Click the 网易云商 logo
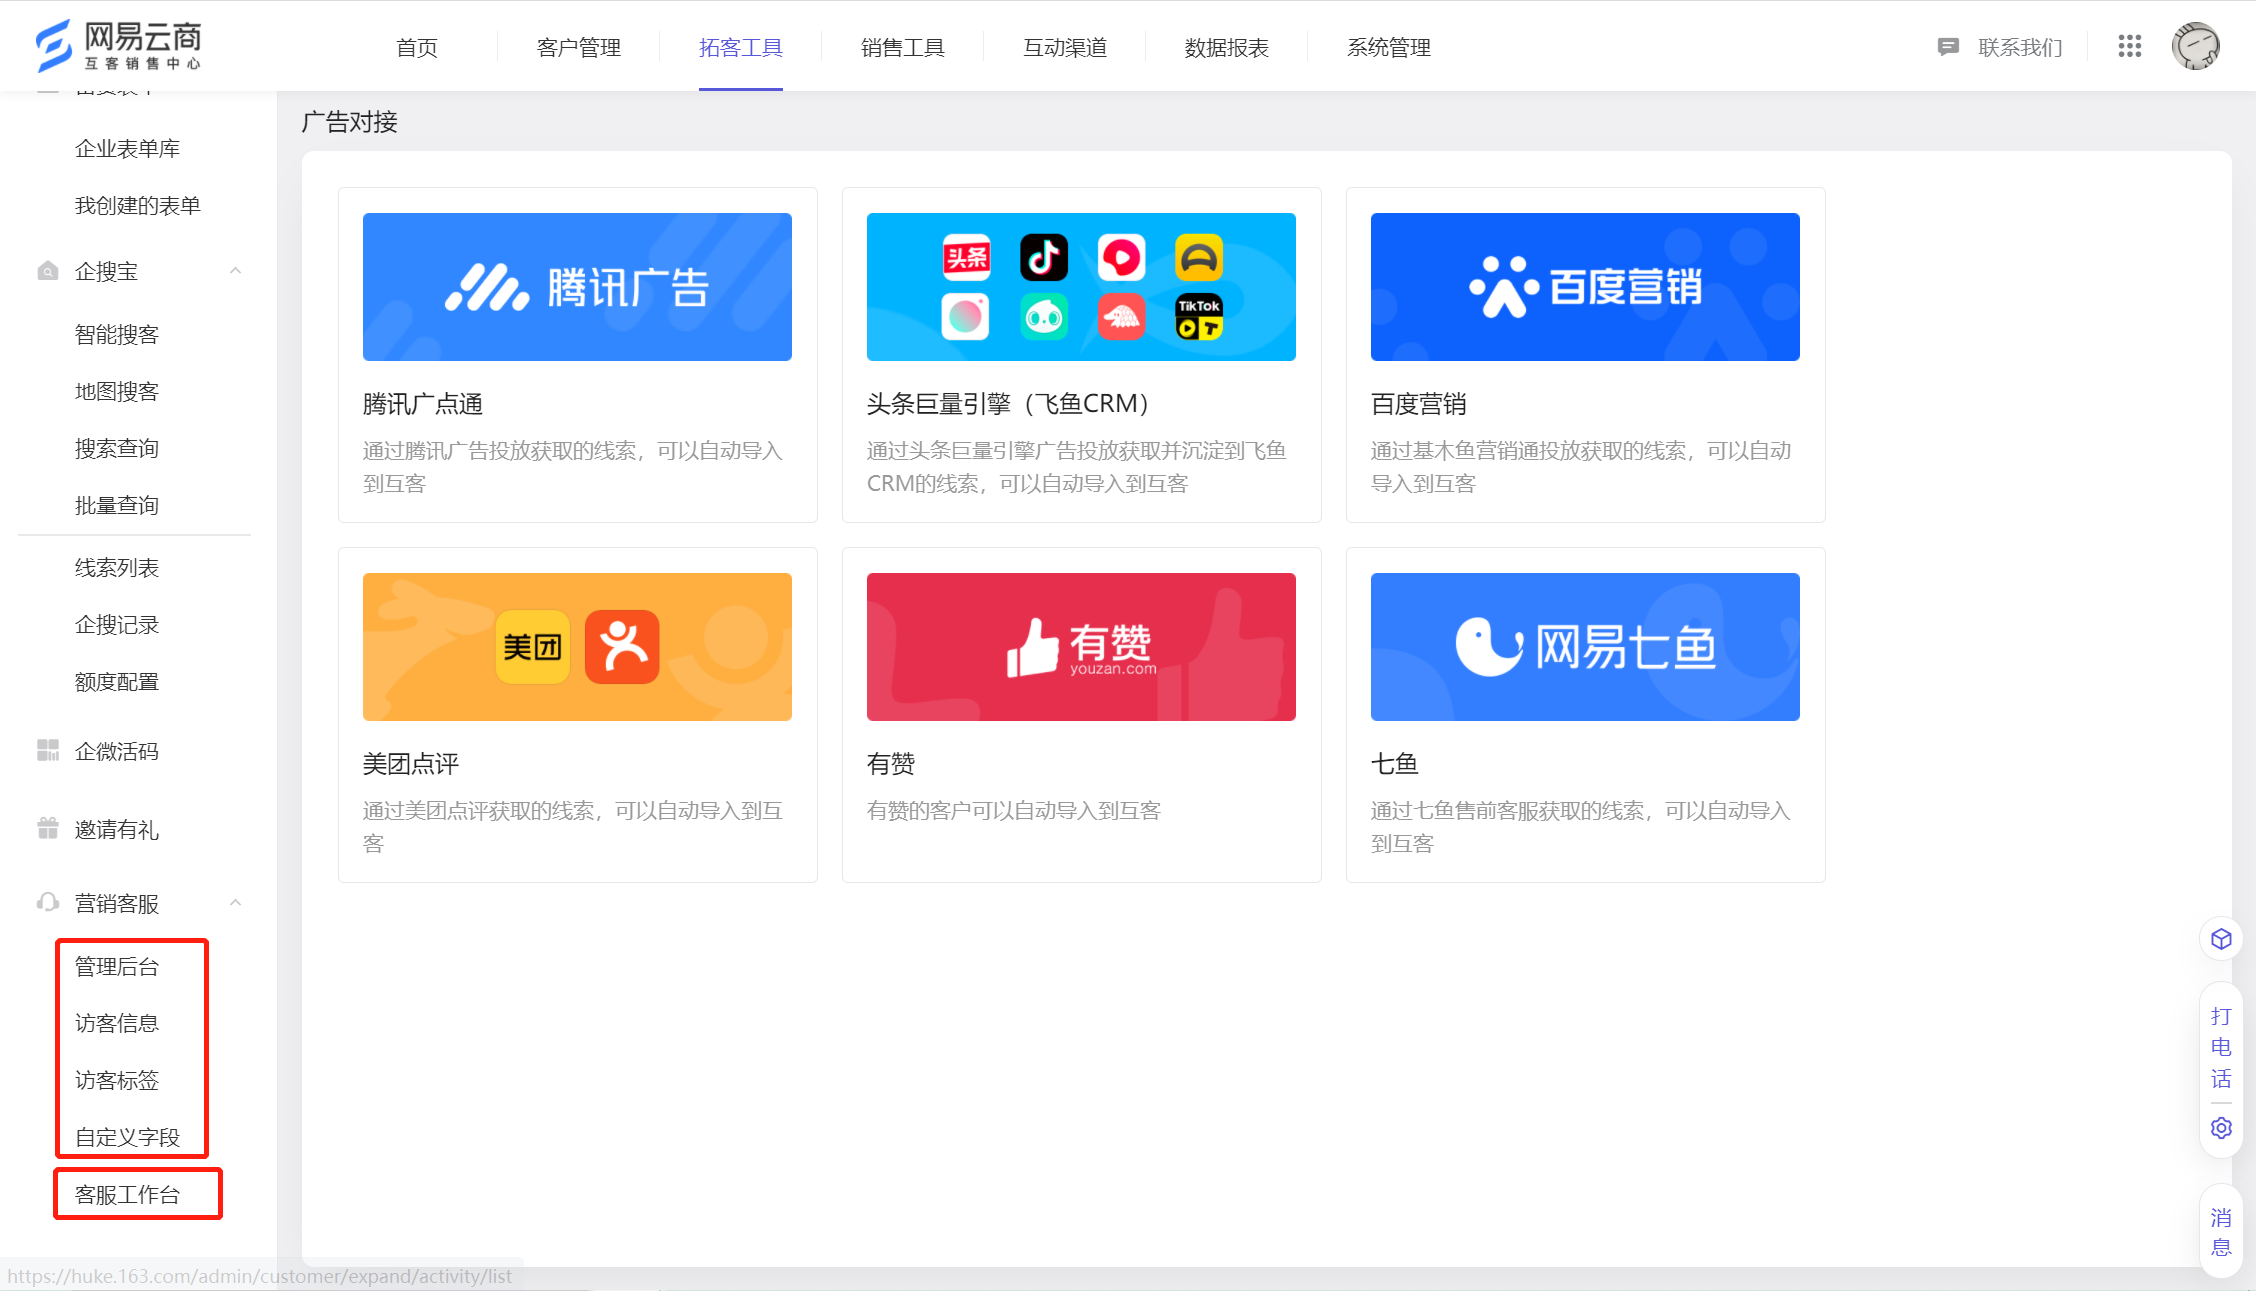2256x1291 pixels. pyautogui.click(x=118, y=46)
